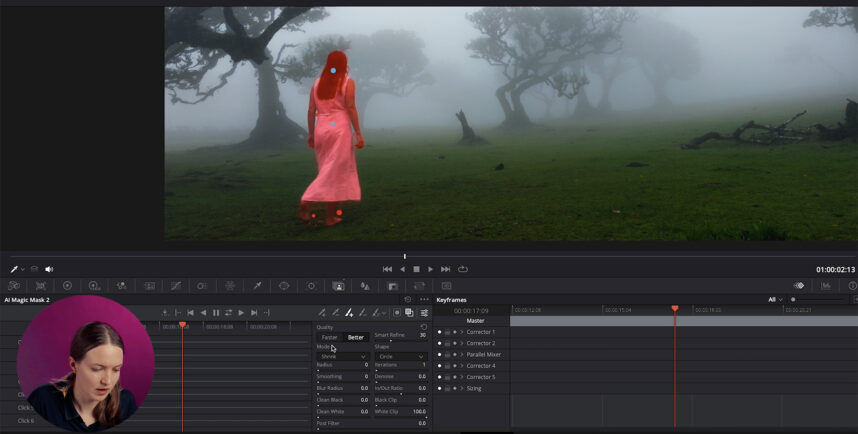Open the Color Warper palette

click(x=202, y=286)
